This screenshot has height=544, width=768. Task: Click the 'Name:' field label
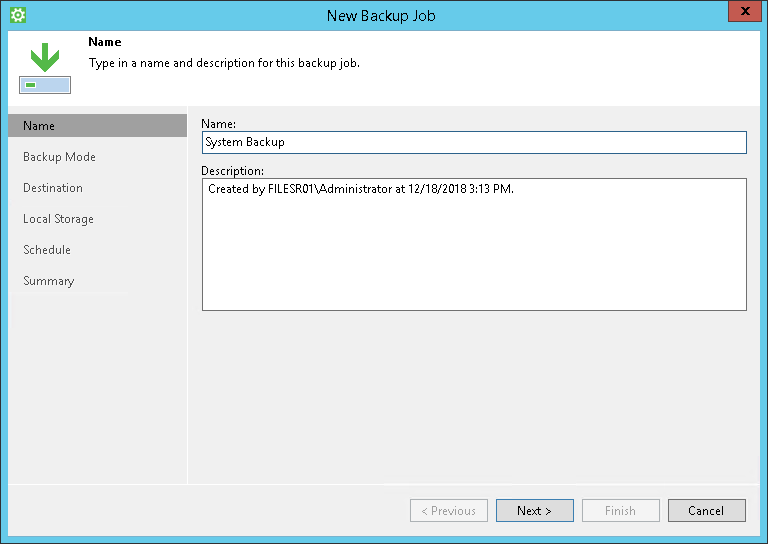tap(218, 123)
